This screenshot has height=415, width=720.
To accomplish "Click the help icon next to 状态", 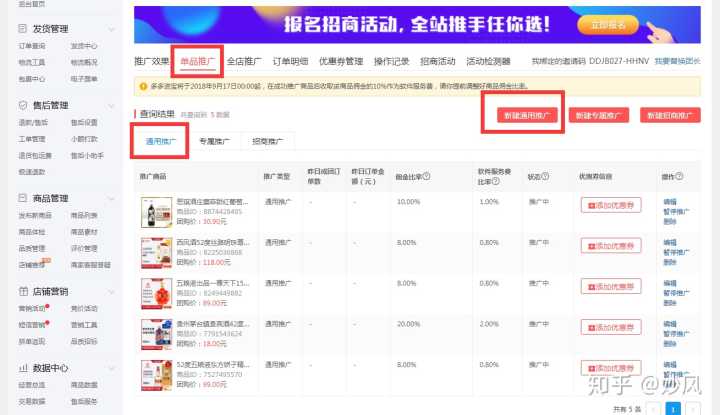I will pyautogui.click(x=545, y=176).
